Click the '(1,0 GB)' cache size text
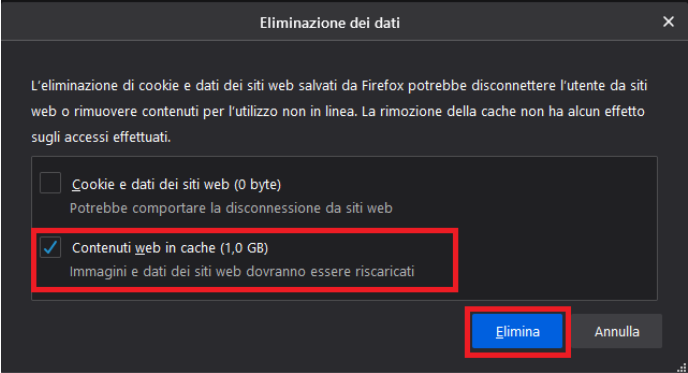This screenshot has height=373, width=688. 244,248
